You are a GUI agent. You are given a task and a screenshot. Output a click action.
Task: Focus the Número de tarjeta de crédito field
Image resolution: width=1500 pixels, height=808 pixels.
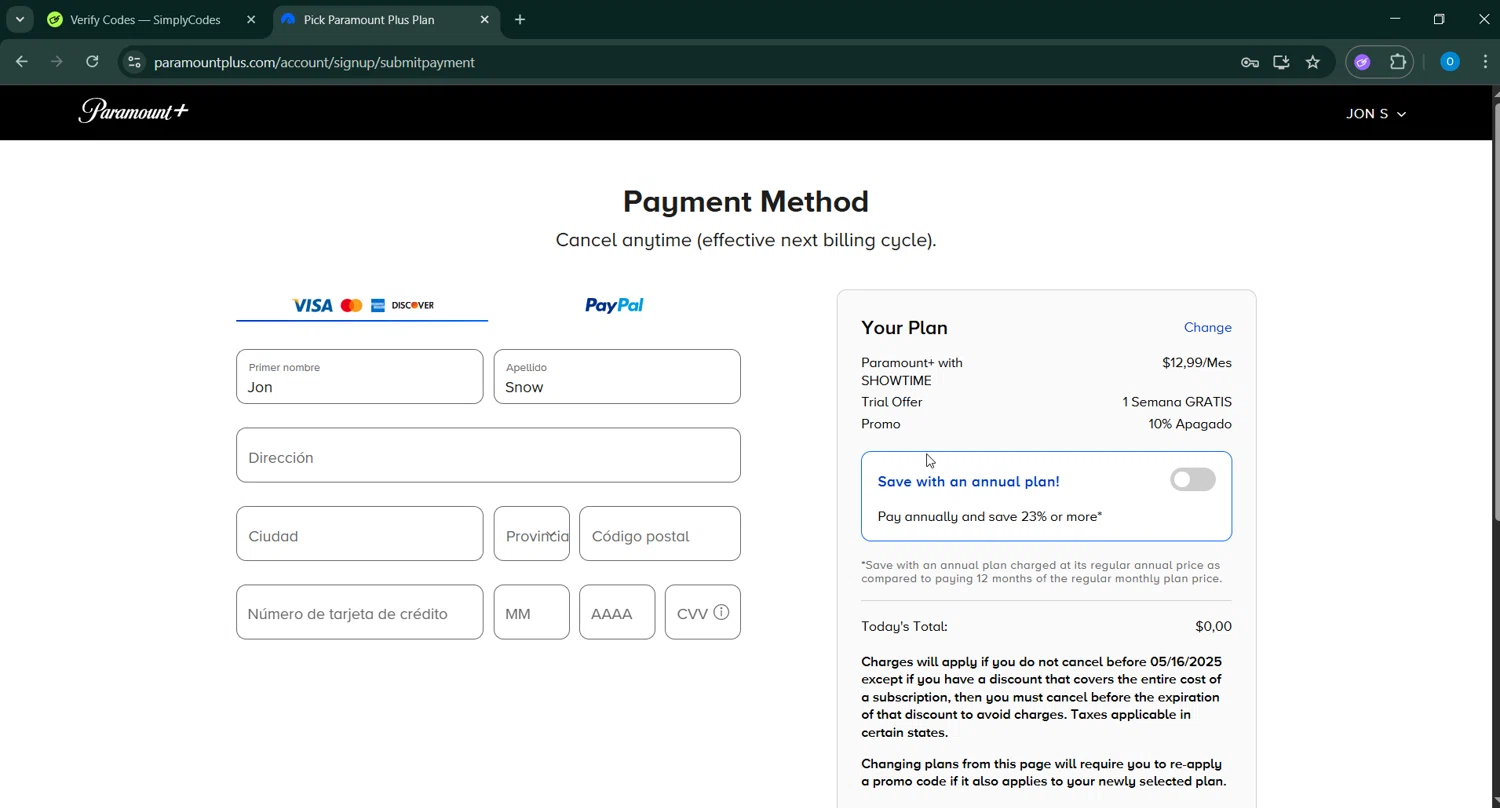359,613
